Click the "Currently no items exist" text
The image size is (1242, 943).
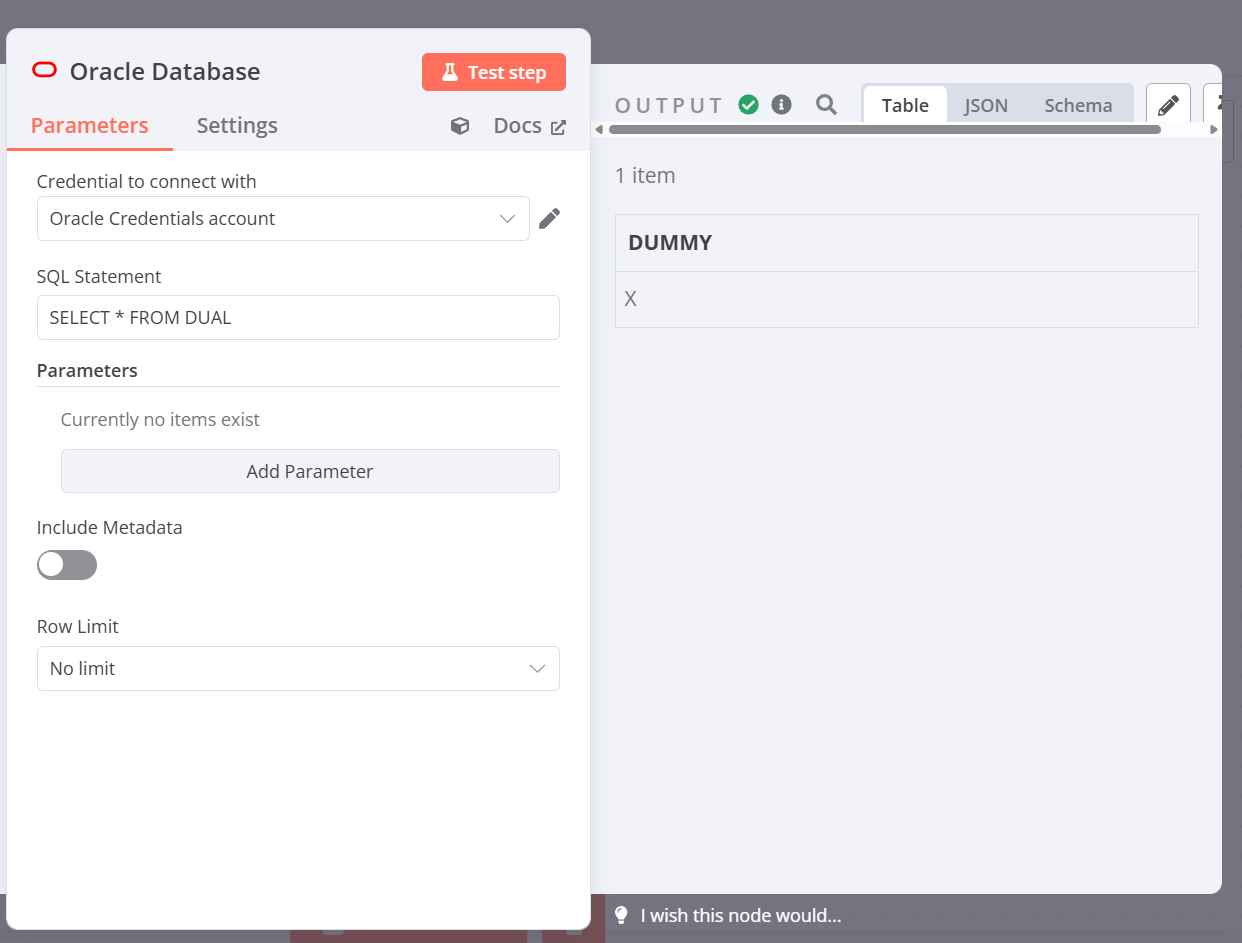160,419
